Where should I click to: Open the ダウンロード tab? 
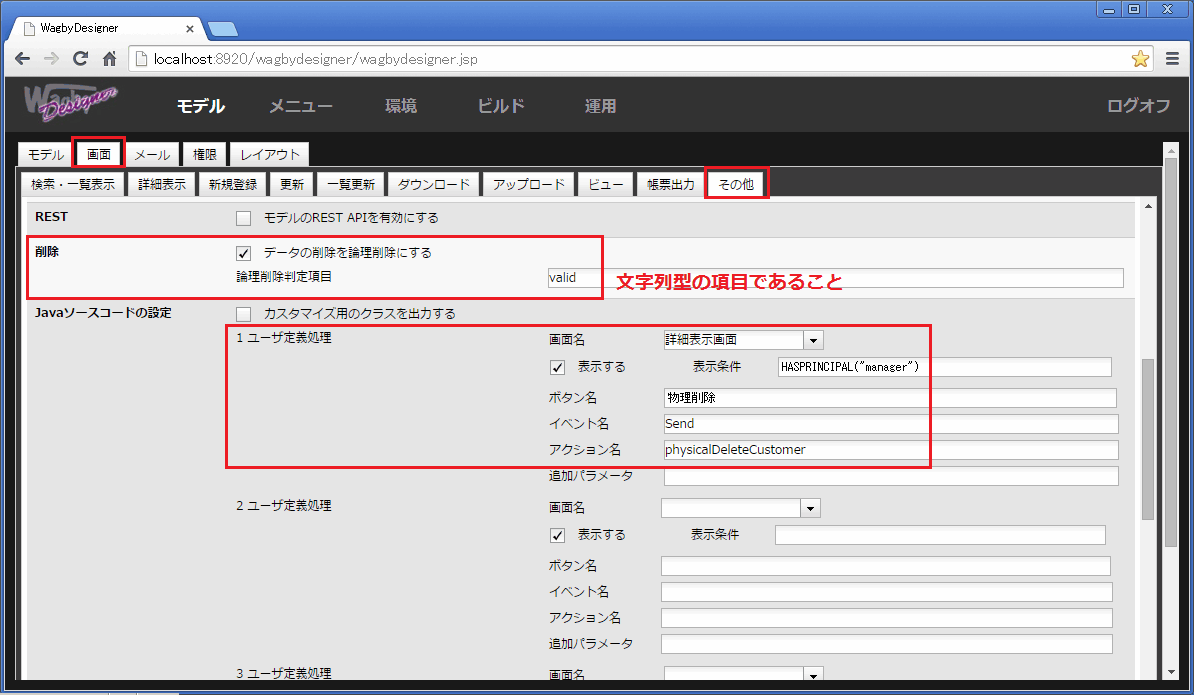[434, 184]
